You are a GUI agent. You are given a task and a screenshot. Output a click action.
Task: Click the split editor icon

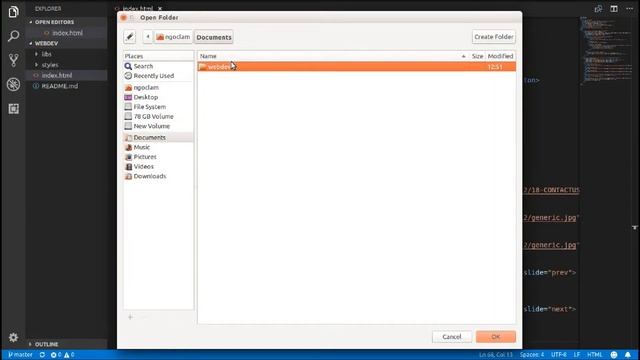614,9
